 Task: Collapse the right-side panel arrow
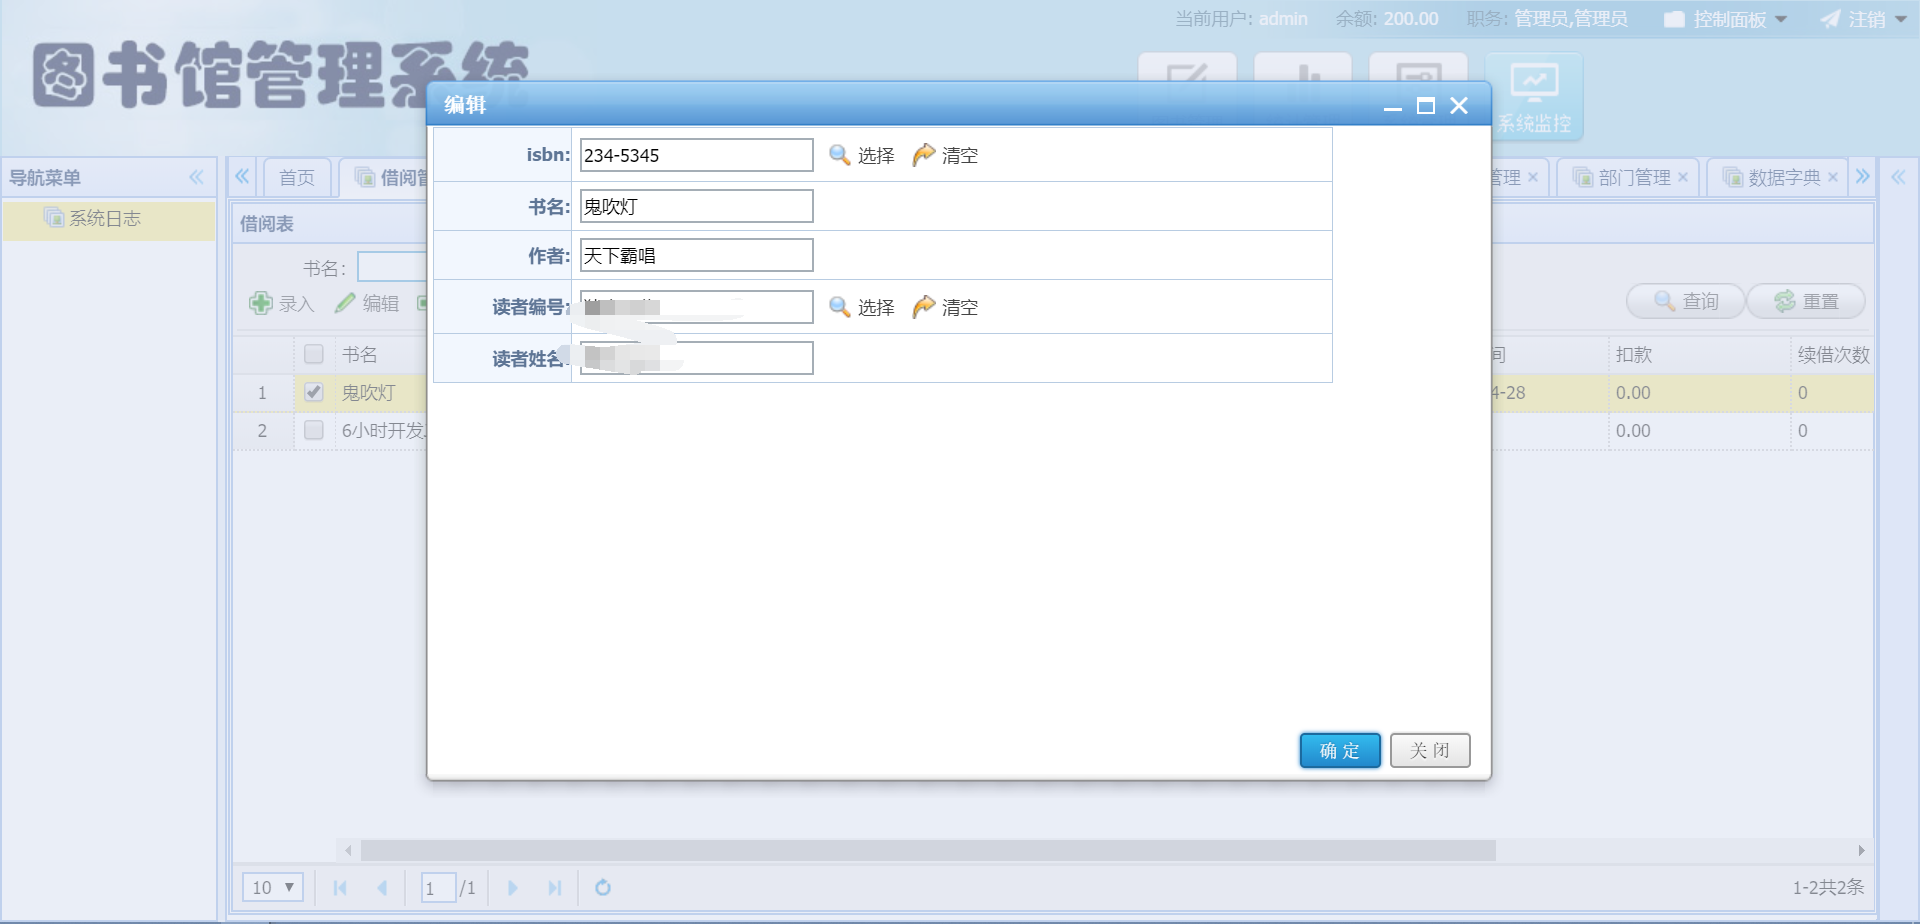[x=1898, y=177]
